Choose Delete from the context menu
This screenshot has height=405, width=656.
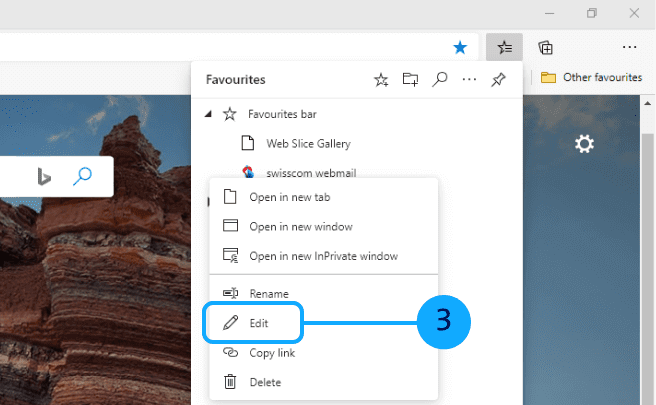coord(265,381)
